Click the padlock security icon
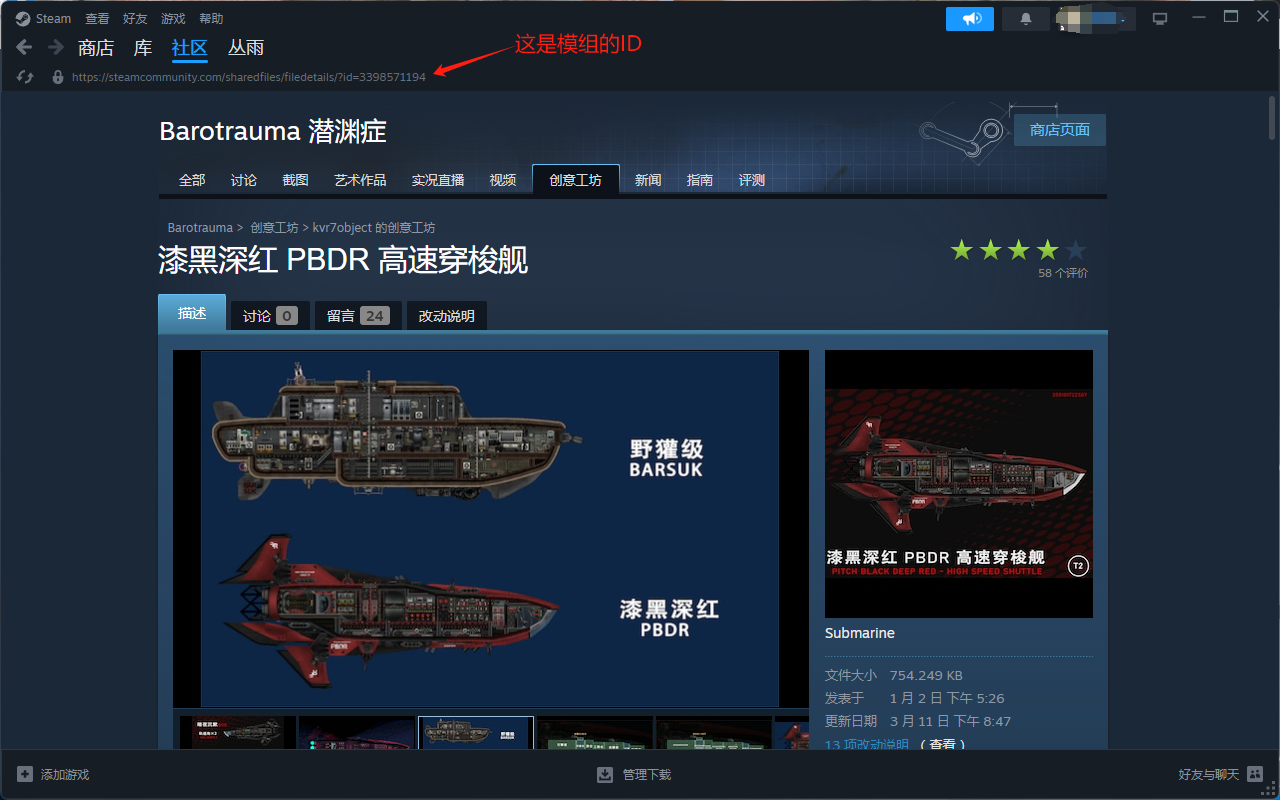Image resolution: width=1280 pixels, height=800 pixels. [x=58, y=77]
